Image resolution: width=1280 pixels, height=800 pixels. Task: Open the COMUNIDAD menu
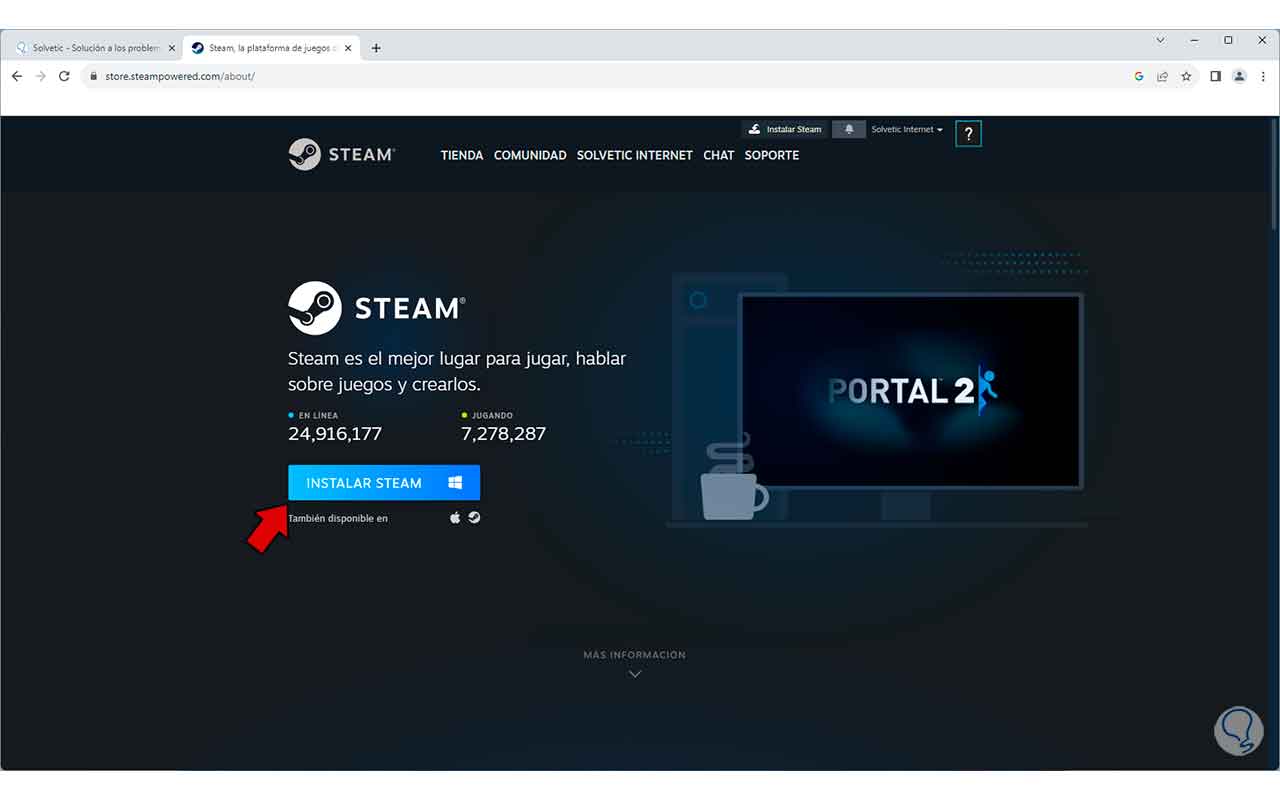(x=530, y=155)
